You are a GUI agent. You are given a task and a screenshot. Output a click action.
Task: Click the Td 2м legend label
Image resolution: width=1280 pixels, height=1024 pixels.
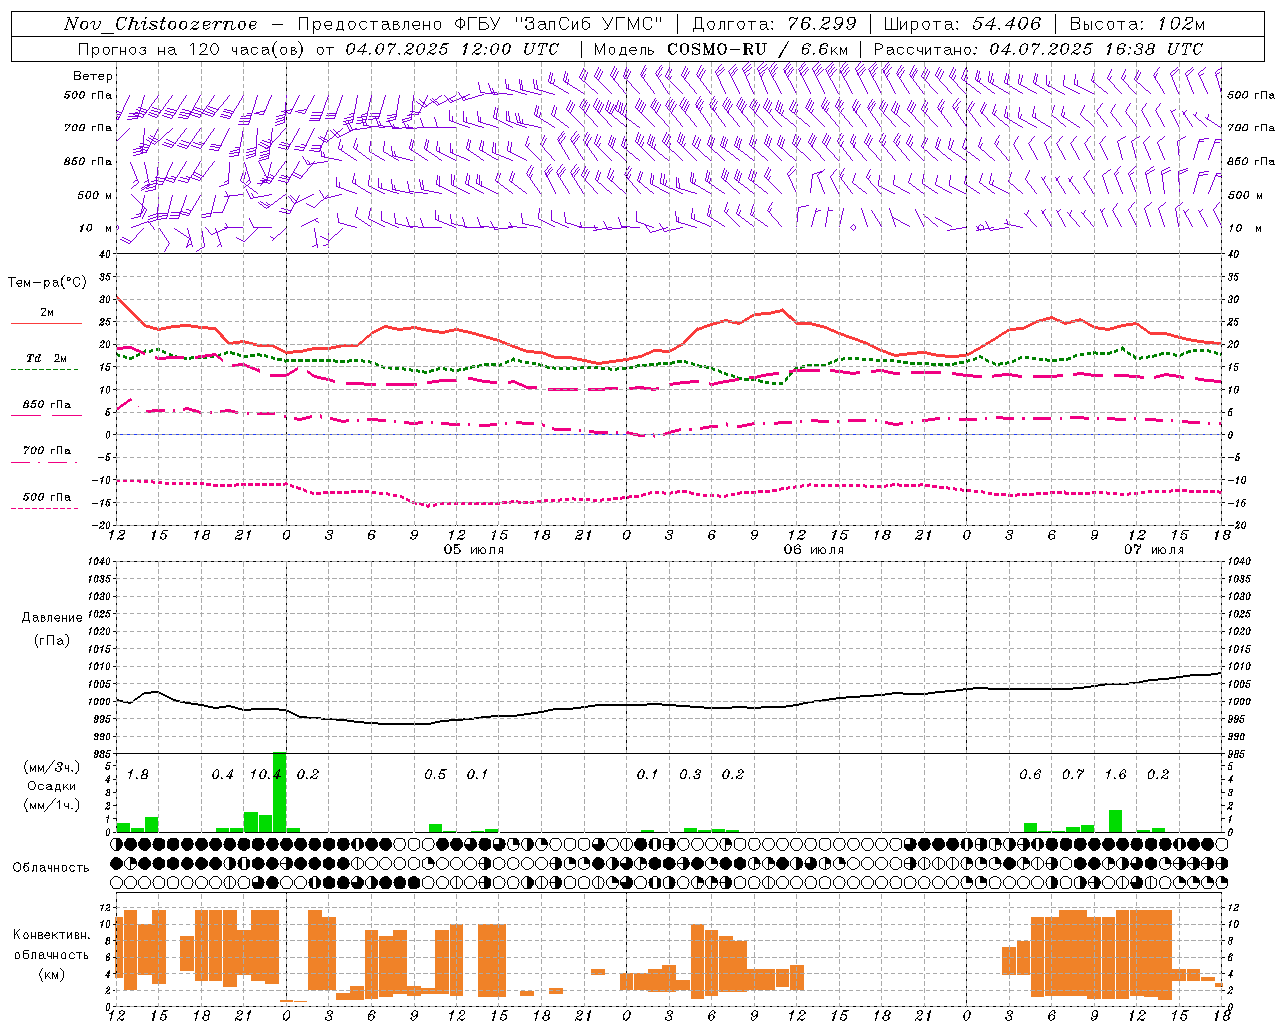coord(47,357)
